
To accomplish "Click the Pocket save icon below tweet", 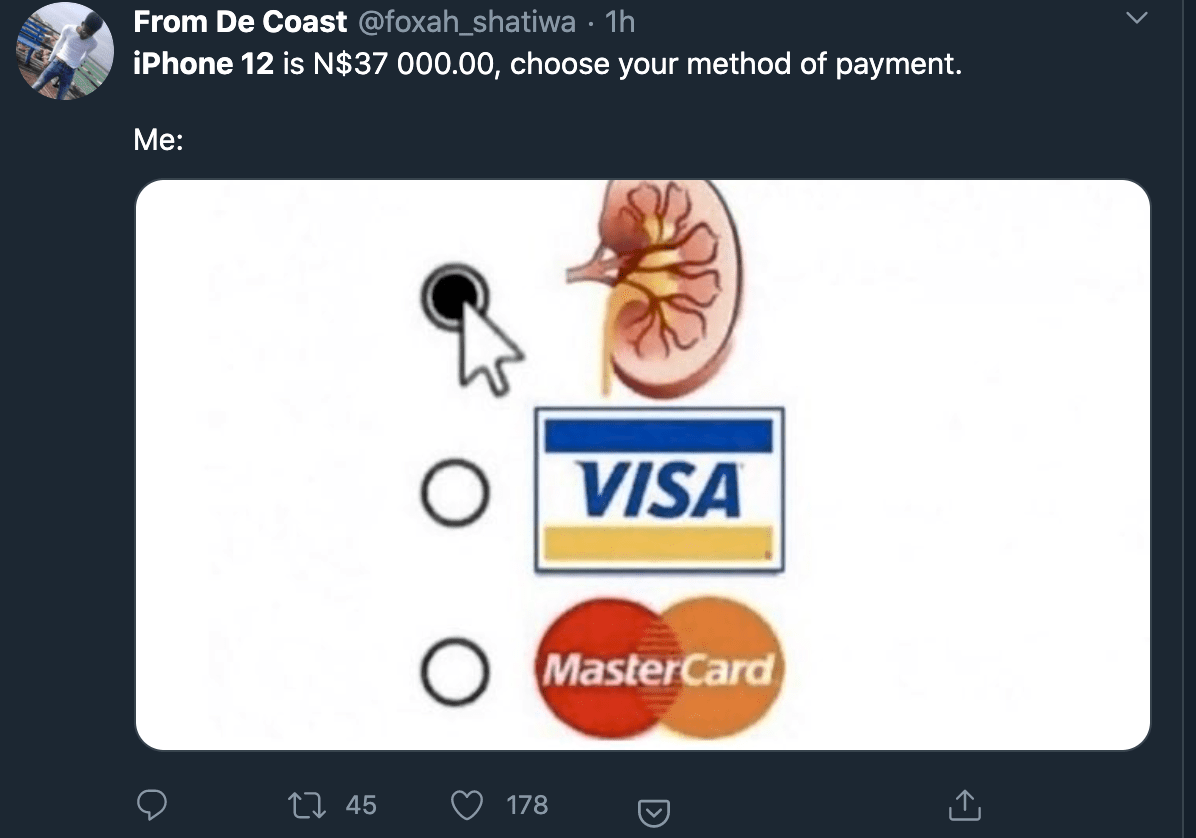I will (654, 813).
